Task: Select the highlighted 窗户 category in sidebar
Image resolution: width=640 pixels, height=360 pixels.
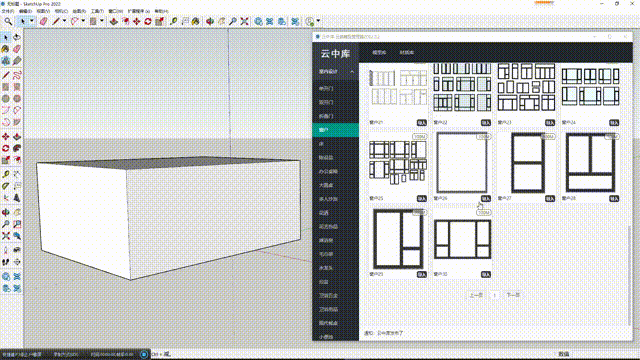Action: tap(336, 130)
